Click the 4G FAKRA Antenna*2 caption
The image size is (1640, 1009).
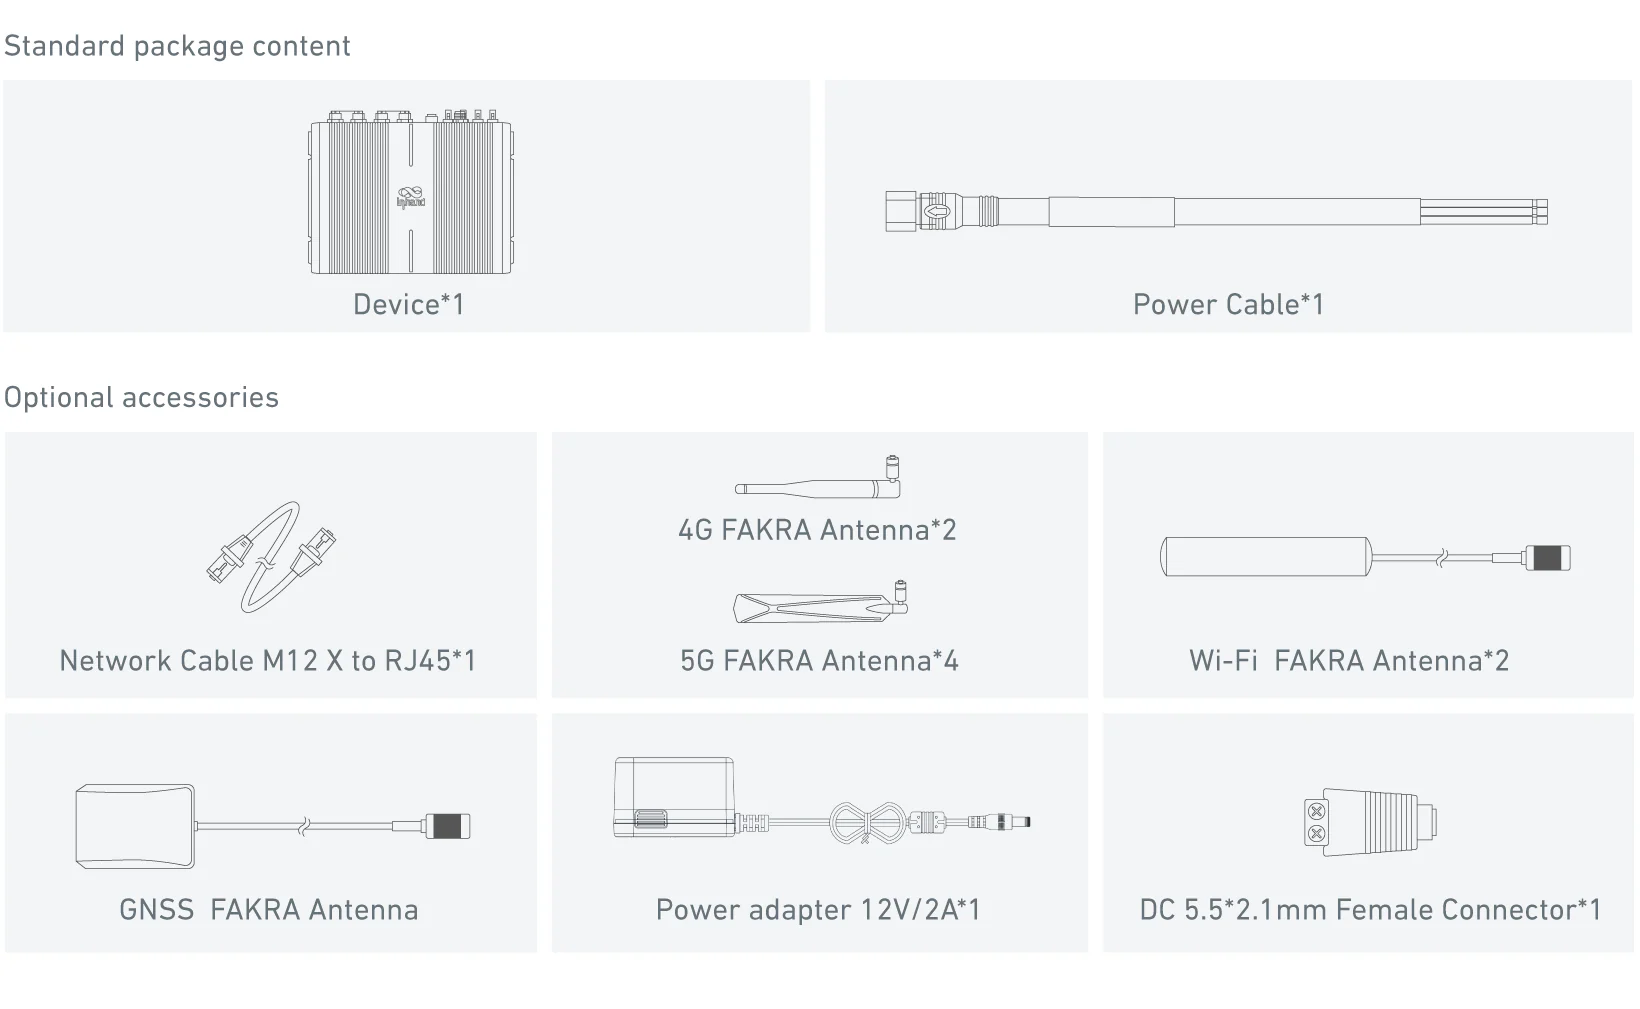(818, 529)
